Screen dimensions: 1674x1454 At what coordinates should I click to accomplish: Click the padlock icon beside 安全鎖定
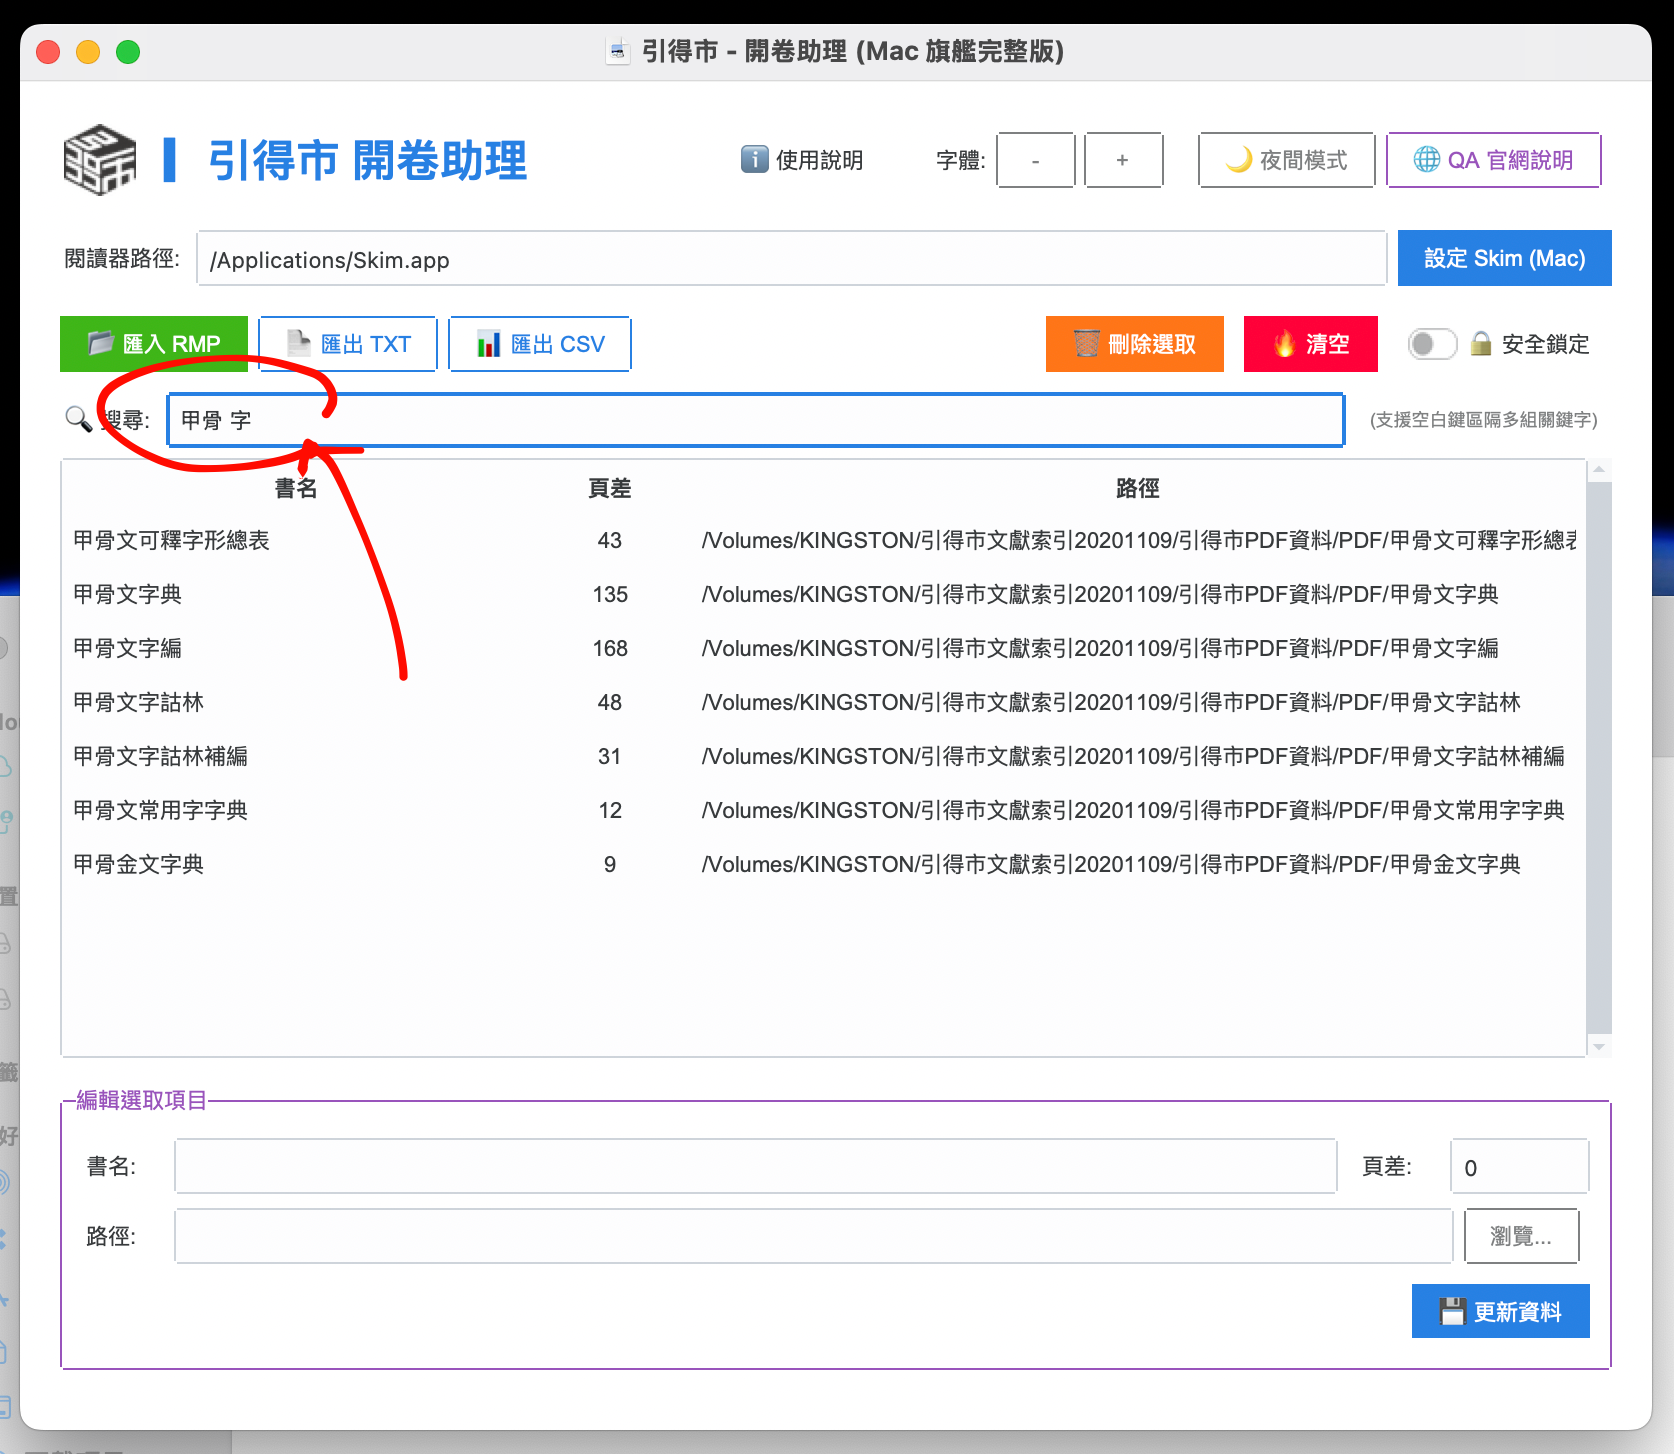(x=1481, y=344)
